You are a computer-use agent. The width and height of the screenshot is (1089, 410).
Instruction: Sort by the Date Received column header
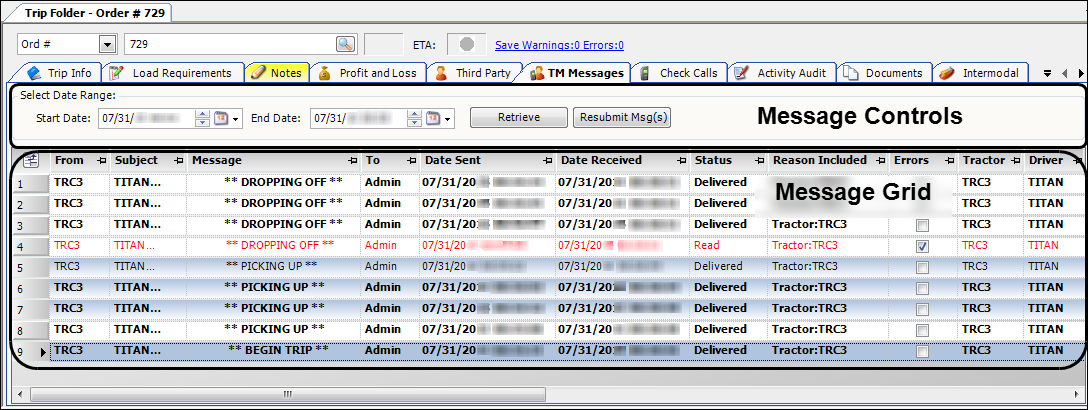point(623,161)
